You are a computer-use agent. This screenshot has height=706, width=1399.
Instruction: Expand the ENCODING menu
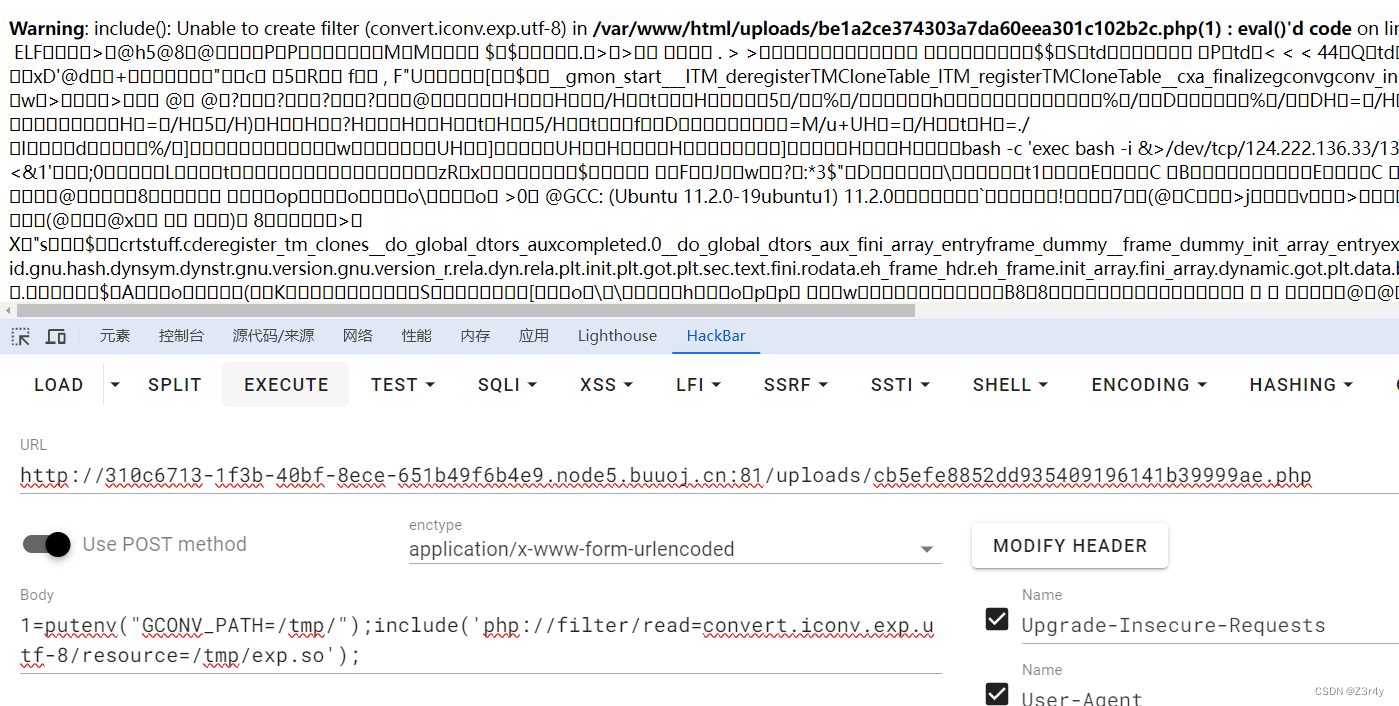[1147, 384]
